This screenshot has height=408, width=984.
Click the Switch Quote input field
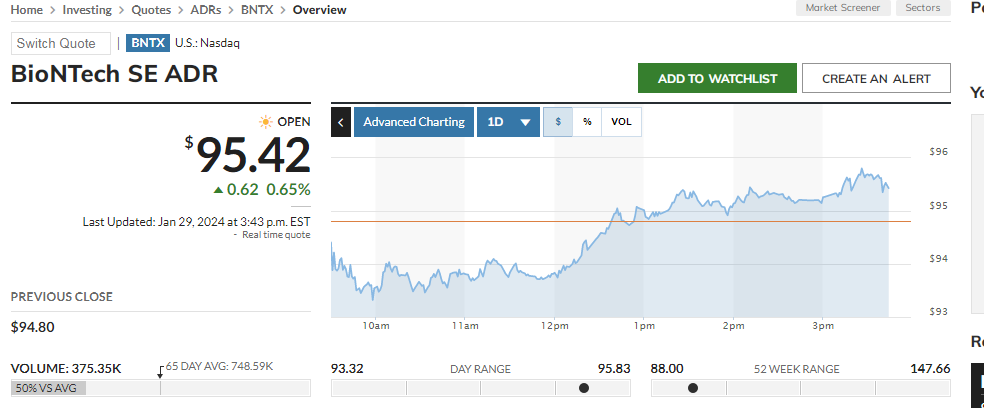click(60, 43)
